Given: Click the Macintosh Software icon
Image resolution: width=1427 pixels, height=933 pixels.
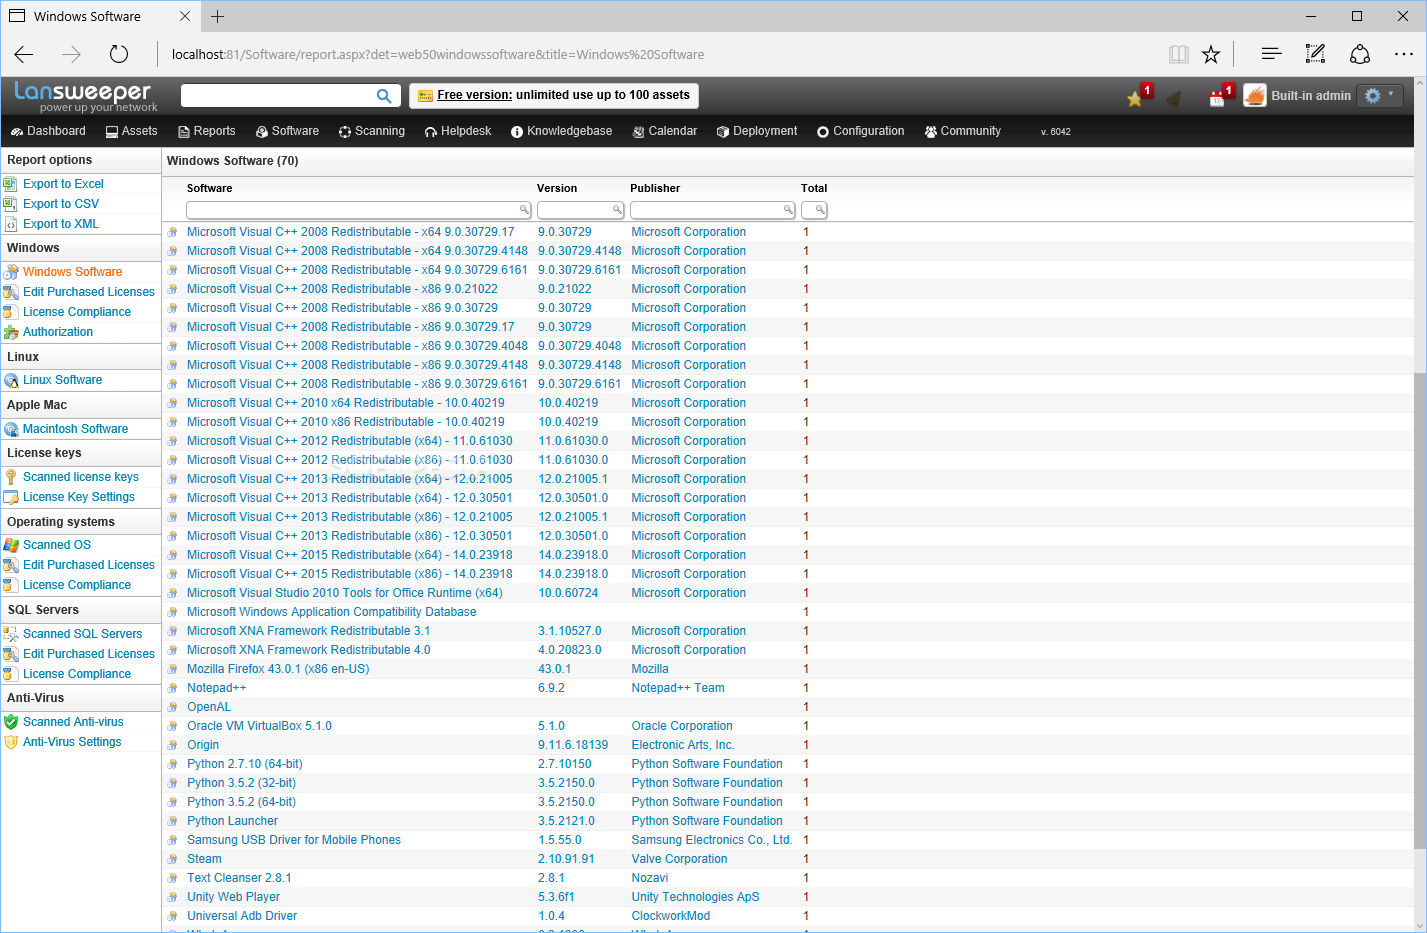Looking at the screenshot, I should 11,429.
